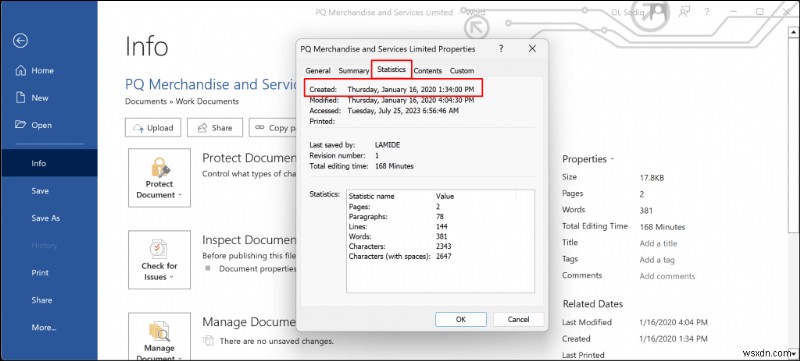800x361 pixels.
Task: Click Cancel in the Properties dialog
Action: 518,319
